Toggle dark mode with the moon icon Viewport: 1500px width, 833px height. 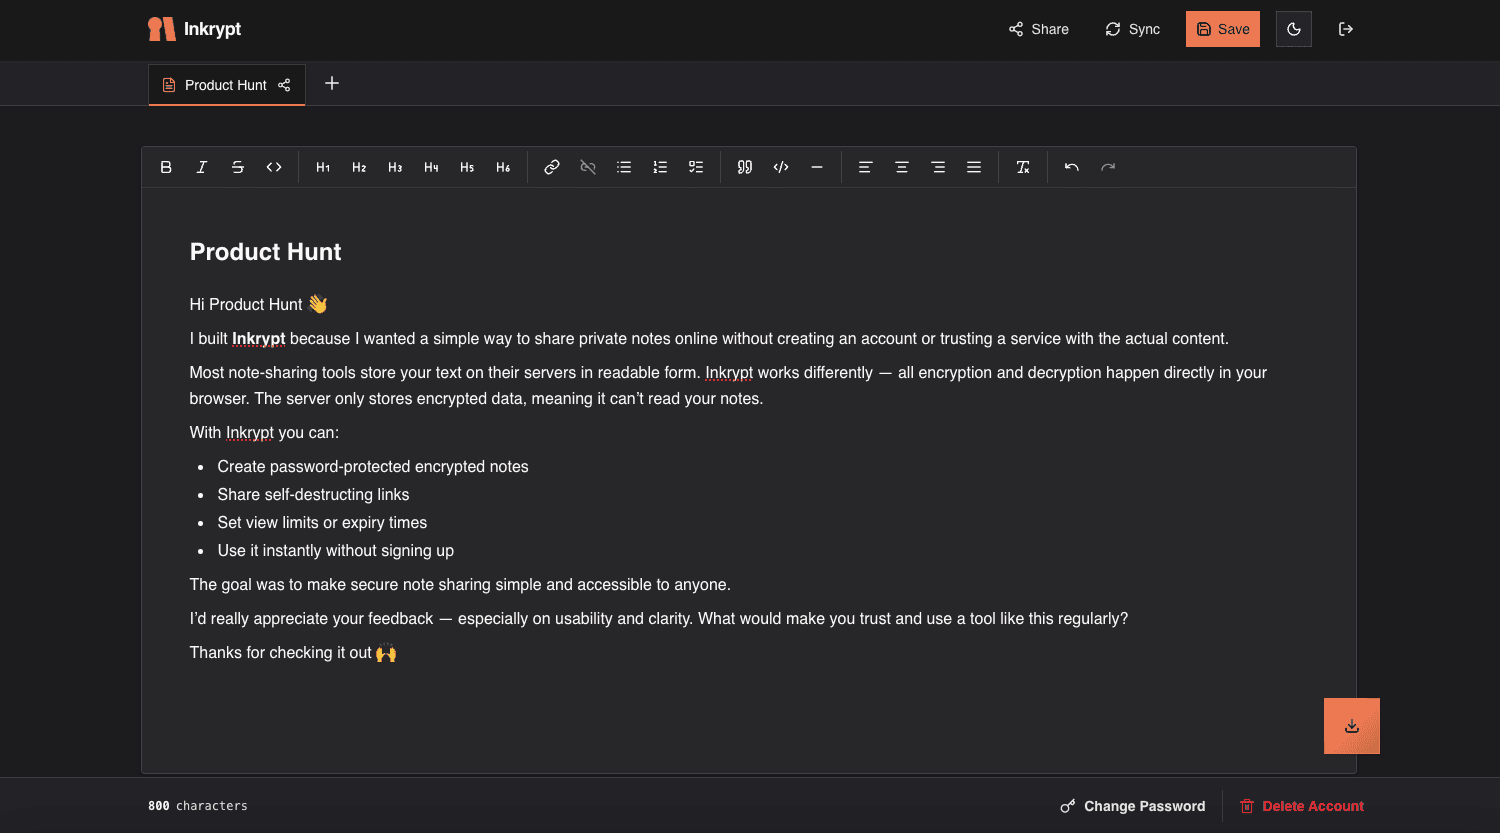(x=1293, y=29)
